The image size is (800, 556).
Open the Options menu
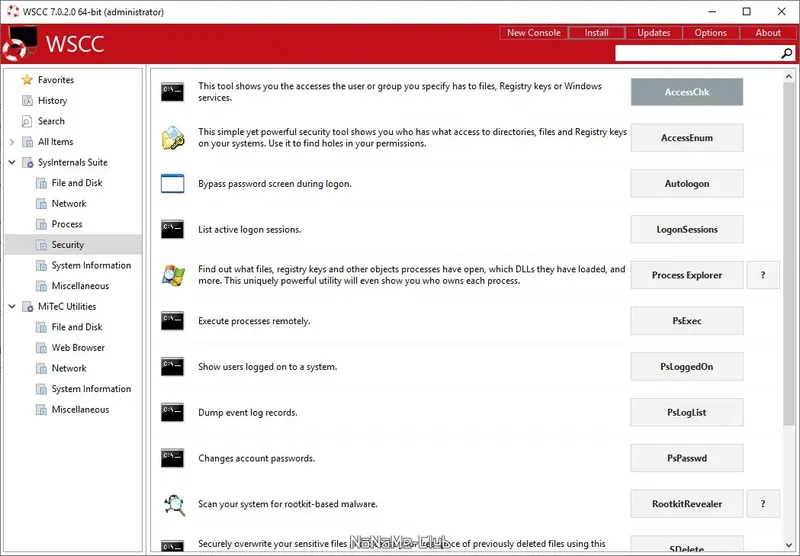click(x=711, y=33)
